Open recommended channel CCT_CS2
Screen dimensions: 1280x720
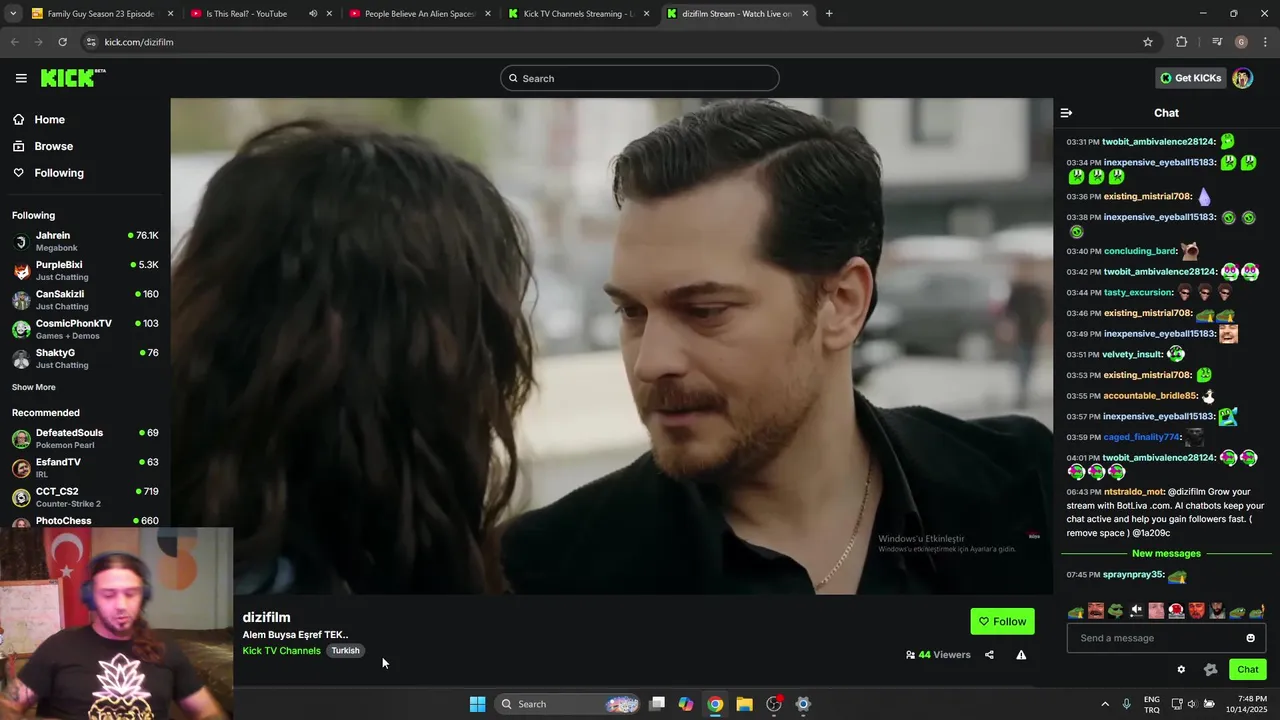coord(85,497)
